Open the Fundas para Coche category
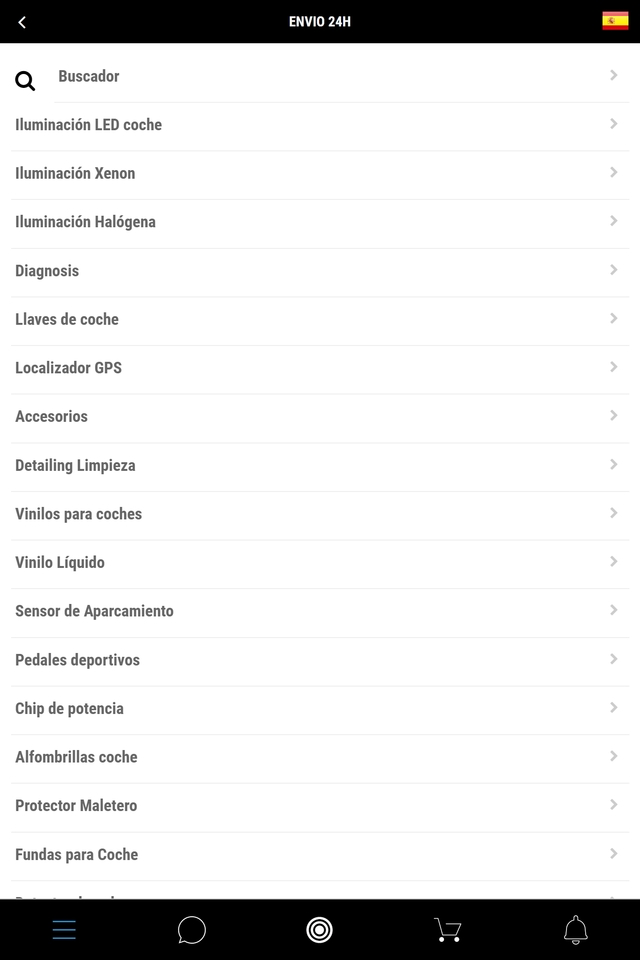The image size is (640, 960). 320,854
